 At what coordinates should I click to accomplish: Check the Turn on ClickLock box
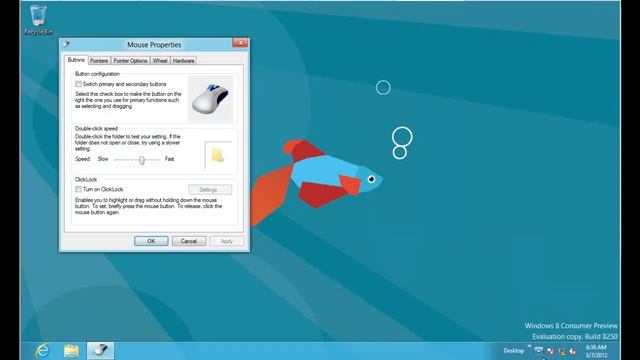pyautogui.click(x=78, y=189)
